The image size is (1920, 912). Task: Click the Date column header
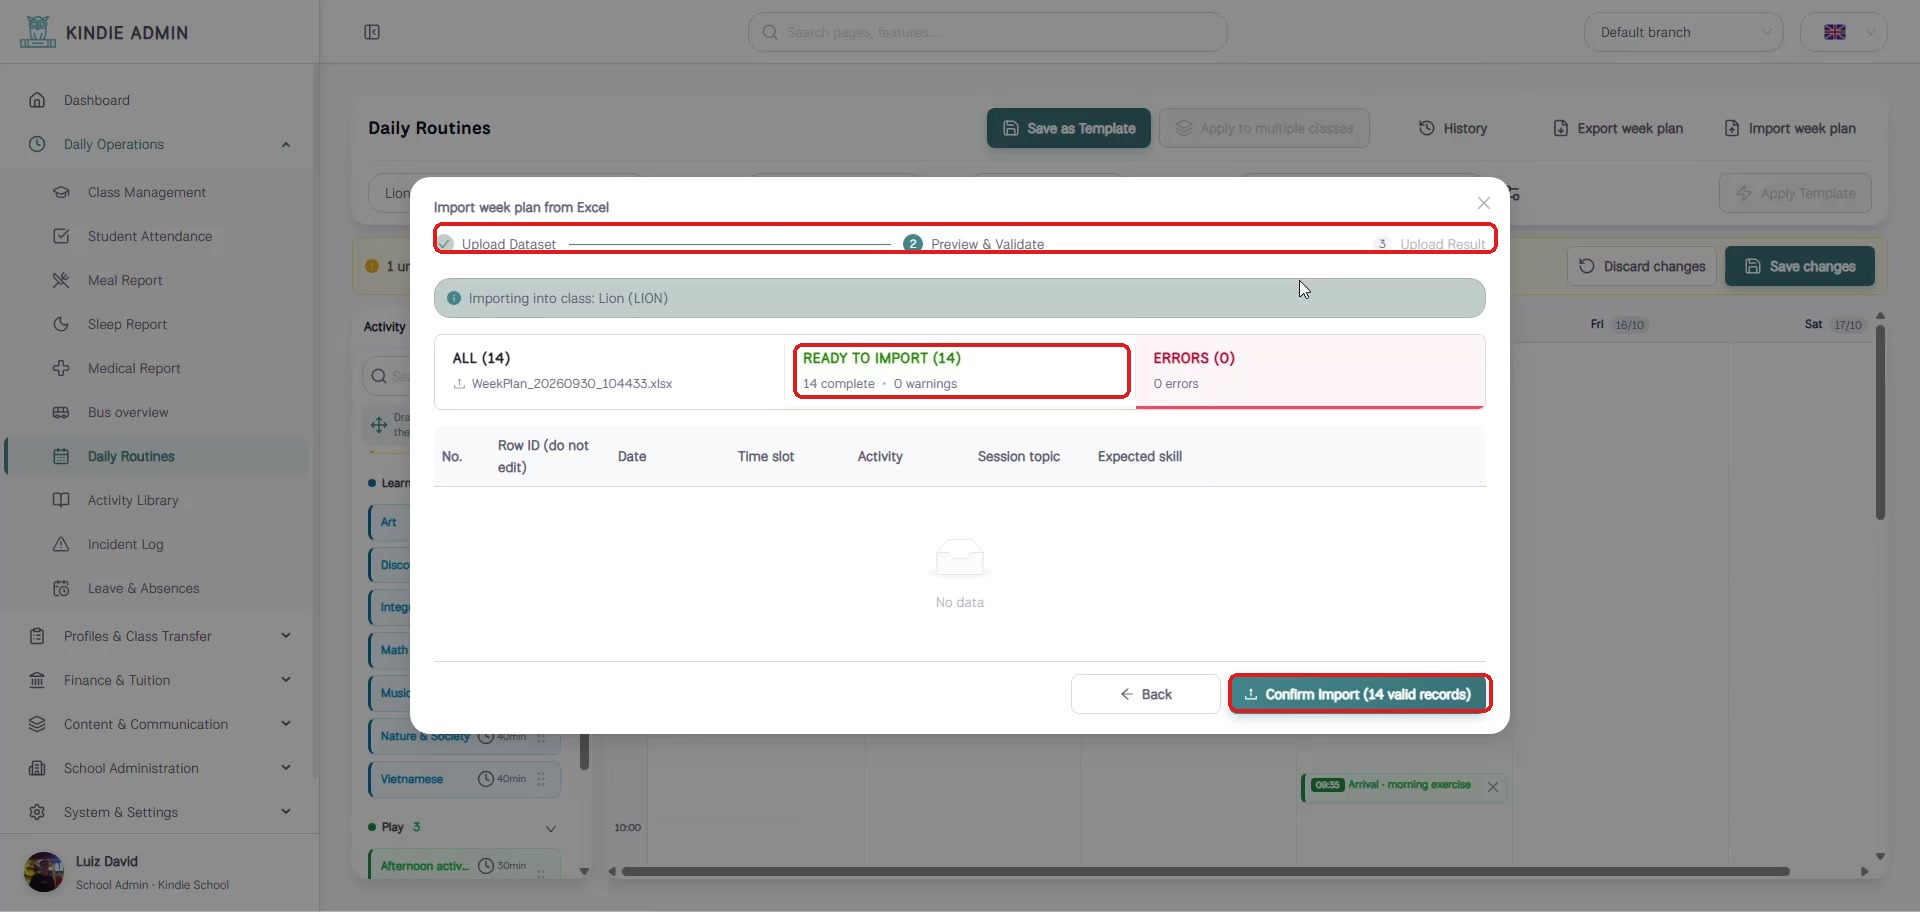point(632,456)
